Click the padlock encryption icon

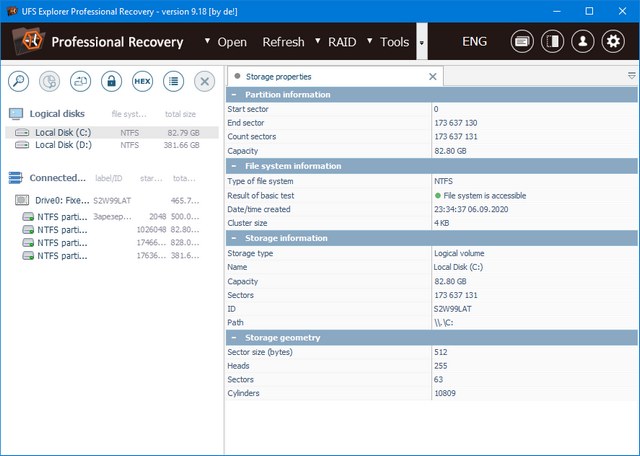pos(112,81)
